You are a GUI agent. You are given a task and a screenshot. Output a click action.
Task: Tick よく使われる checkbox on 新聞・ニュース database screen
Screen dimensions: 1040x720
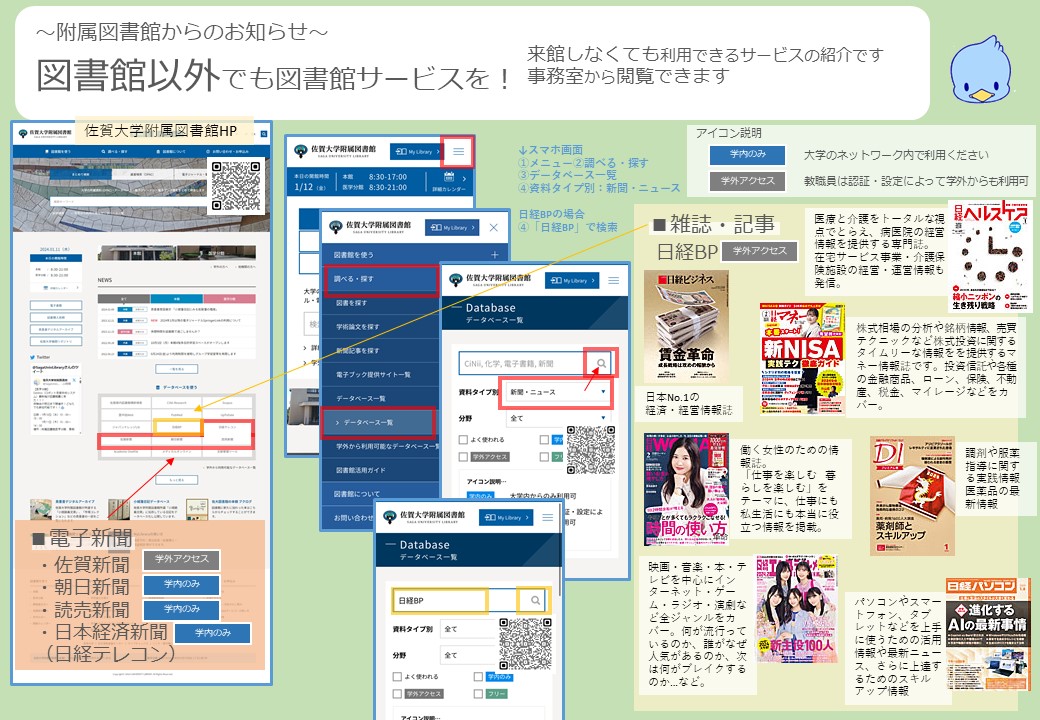tap(464, 439)
